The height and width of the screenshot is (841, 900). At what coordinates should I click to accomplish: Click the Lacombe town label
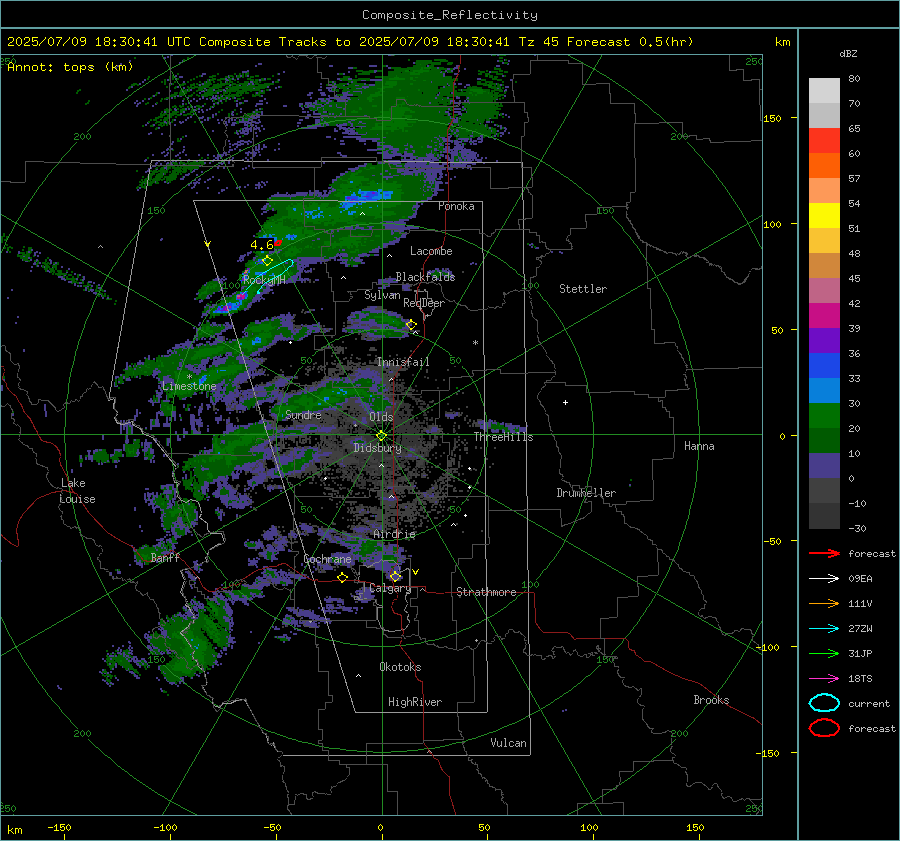431,251
